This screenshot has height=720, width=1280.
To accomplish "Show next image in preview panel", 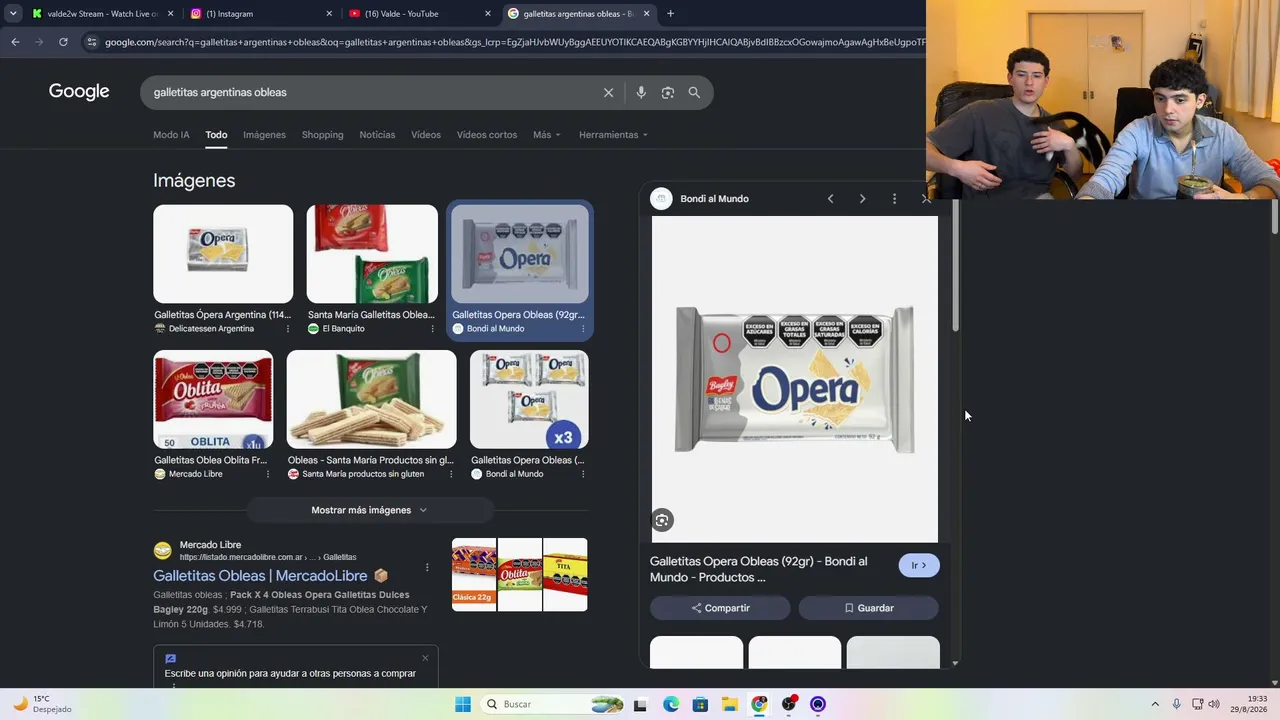I will click(x=862, y=199).
